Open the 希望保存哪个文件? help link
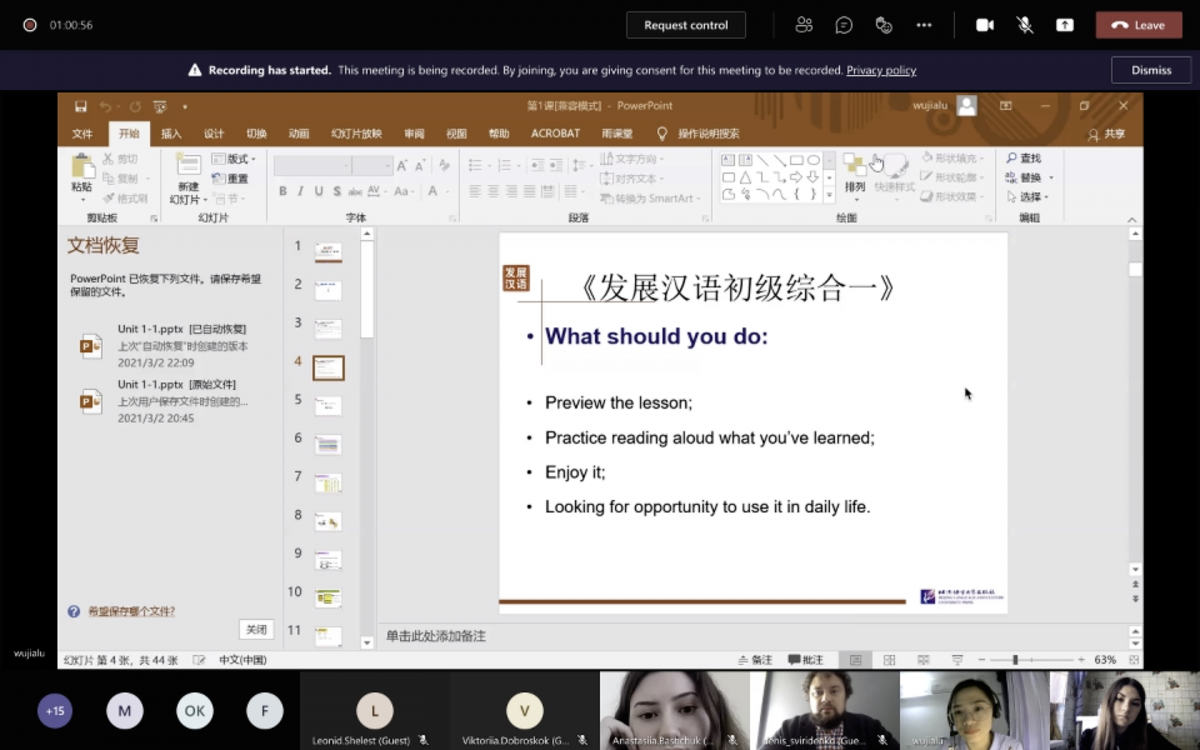 (x=130, y=611)
